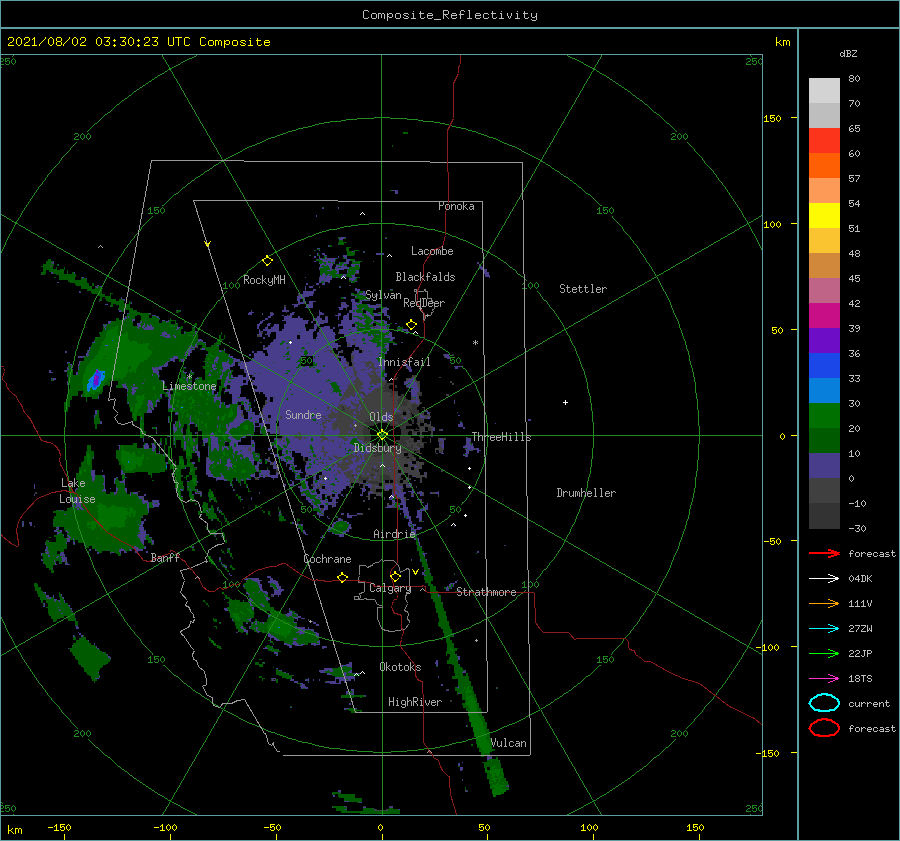Viewport: 900px width, 841px height.
Task: Click the Lacombe city label
Action: (432, 251)
